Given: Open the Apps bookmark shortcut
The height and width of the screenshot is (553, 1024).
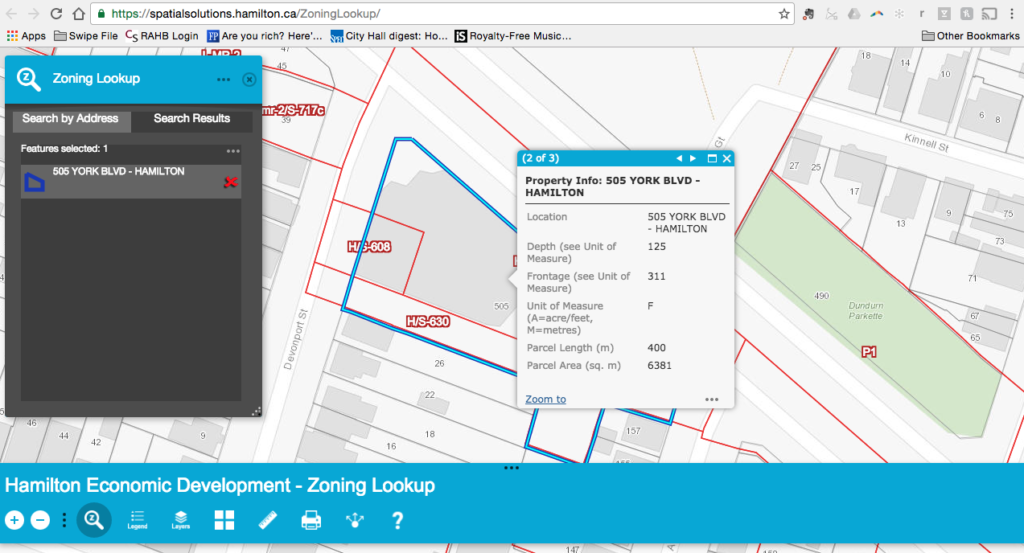Looking at the screenshot, I should (26, 36).
